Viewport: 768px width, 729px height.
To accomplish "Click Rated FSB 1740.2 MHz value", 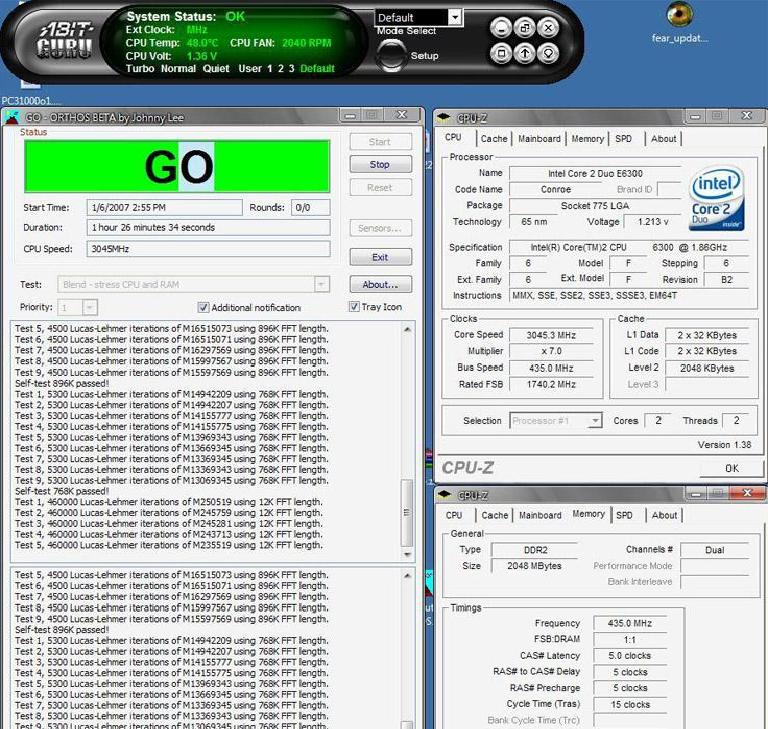I will point(551,385).
